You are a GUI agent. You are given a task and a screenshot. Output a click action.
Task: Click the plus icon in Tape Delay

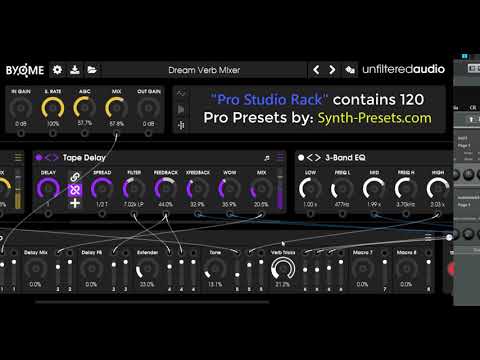pyautogui.click(x=75, y=203)
